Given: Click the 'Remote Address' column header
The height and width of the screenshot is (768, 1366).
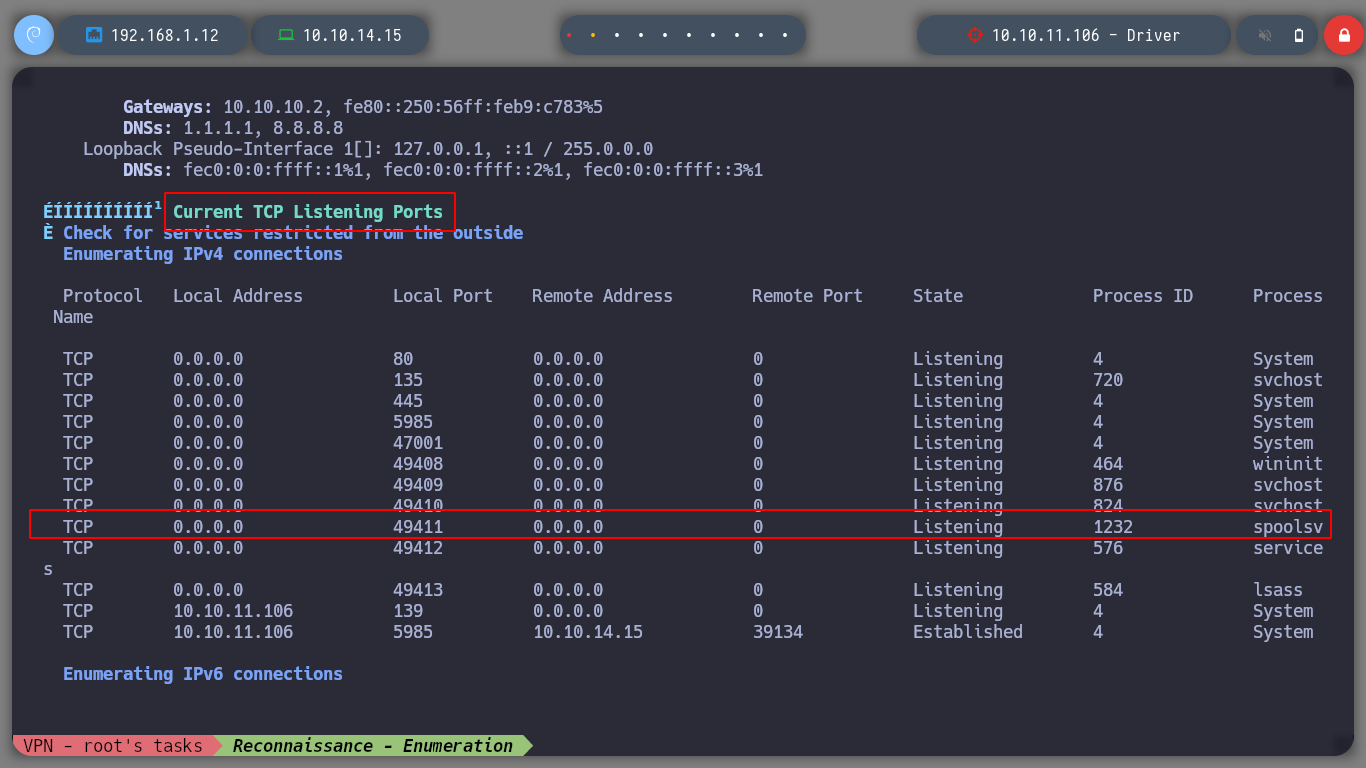Looking at the screenshot, I should point(603,296).
